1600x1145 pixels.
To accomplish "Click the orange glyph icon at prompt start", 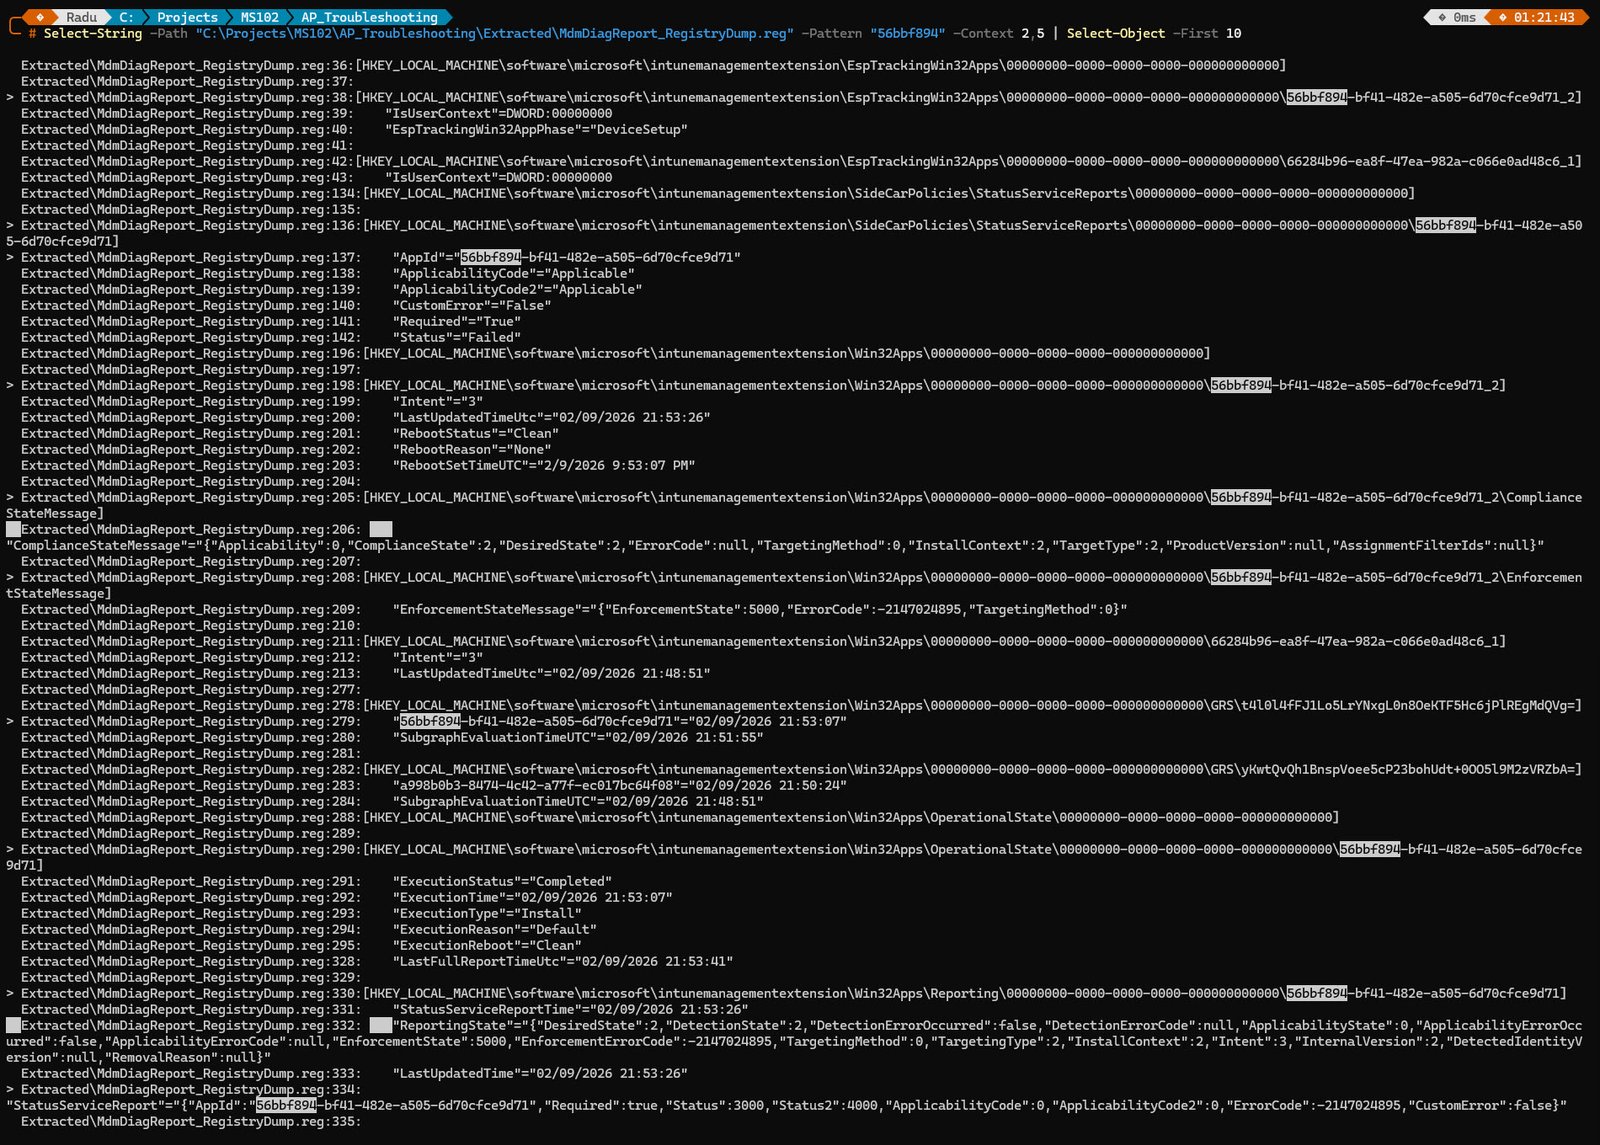I will tap(40, 17).
